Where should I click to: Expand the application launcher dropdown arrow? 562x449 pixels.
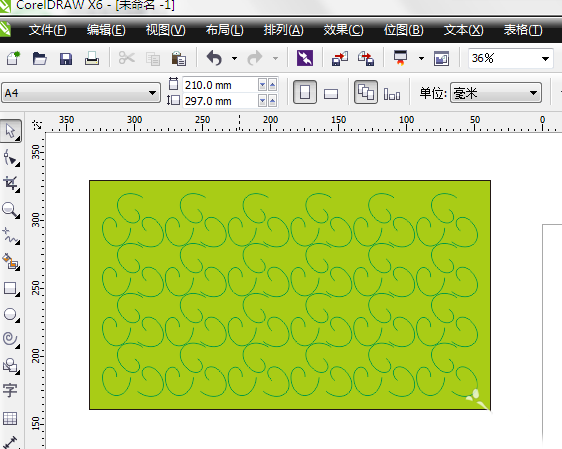pyautogui.click(x=421, y=58)
